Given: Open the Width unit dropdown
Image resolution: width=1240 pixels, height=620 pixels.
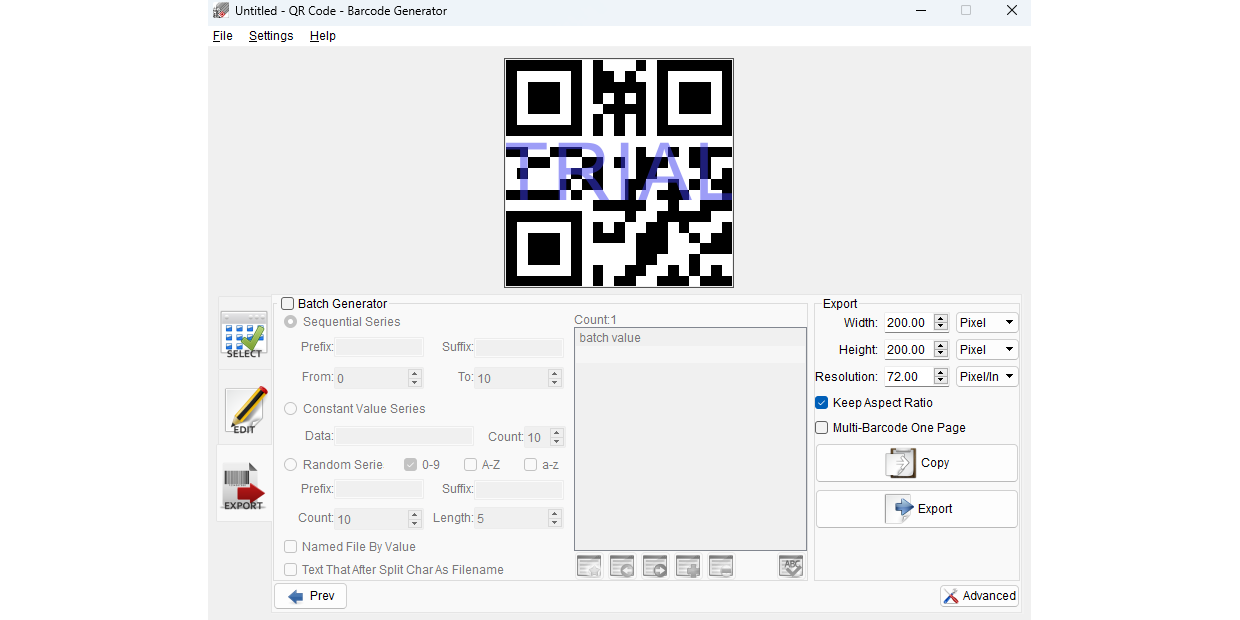Looking at the screenshot, I should pyautogui.click(x=986, y=322).
